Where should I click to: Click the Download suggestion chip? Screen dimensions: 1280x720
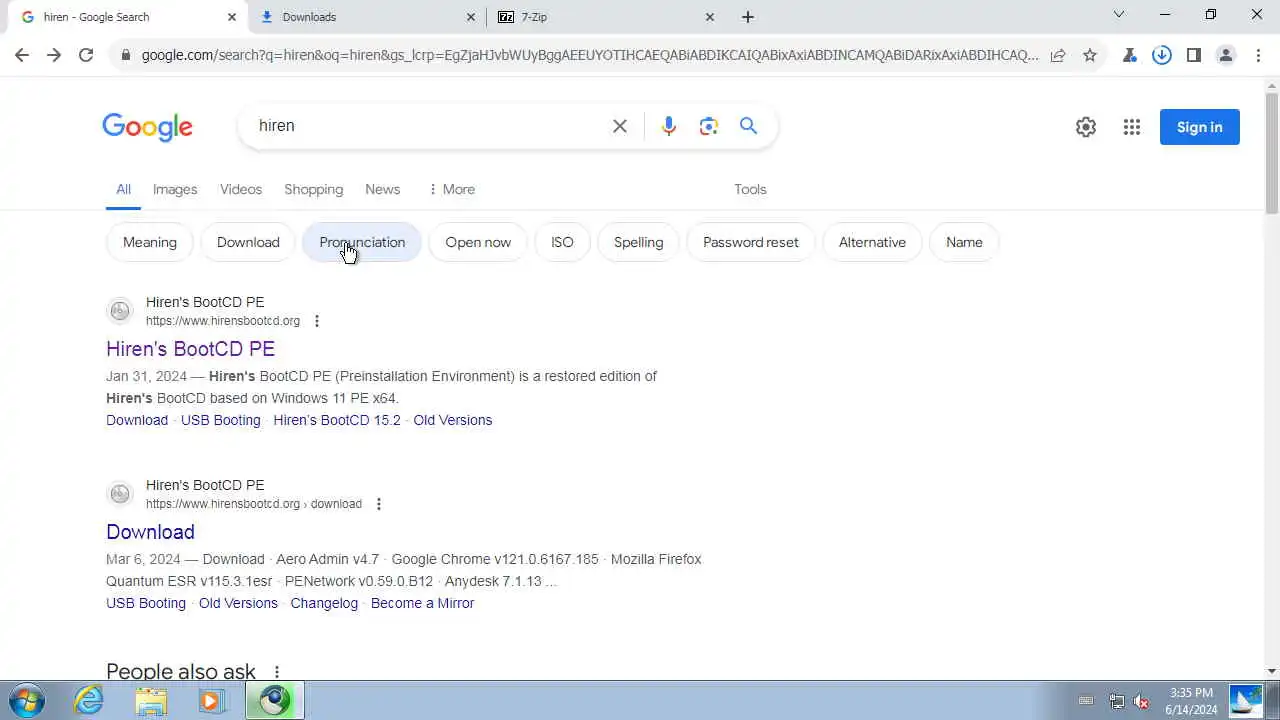[x=248, y=242]
